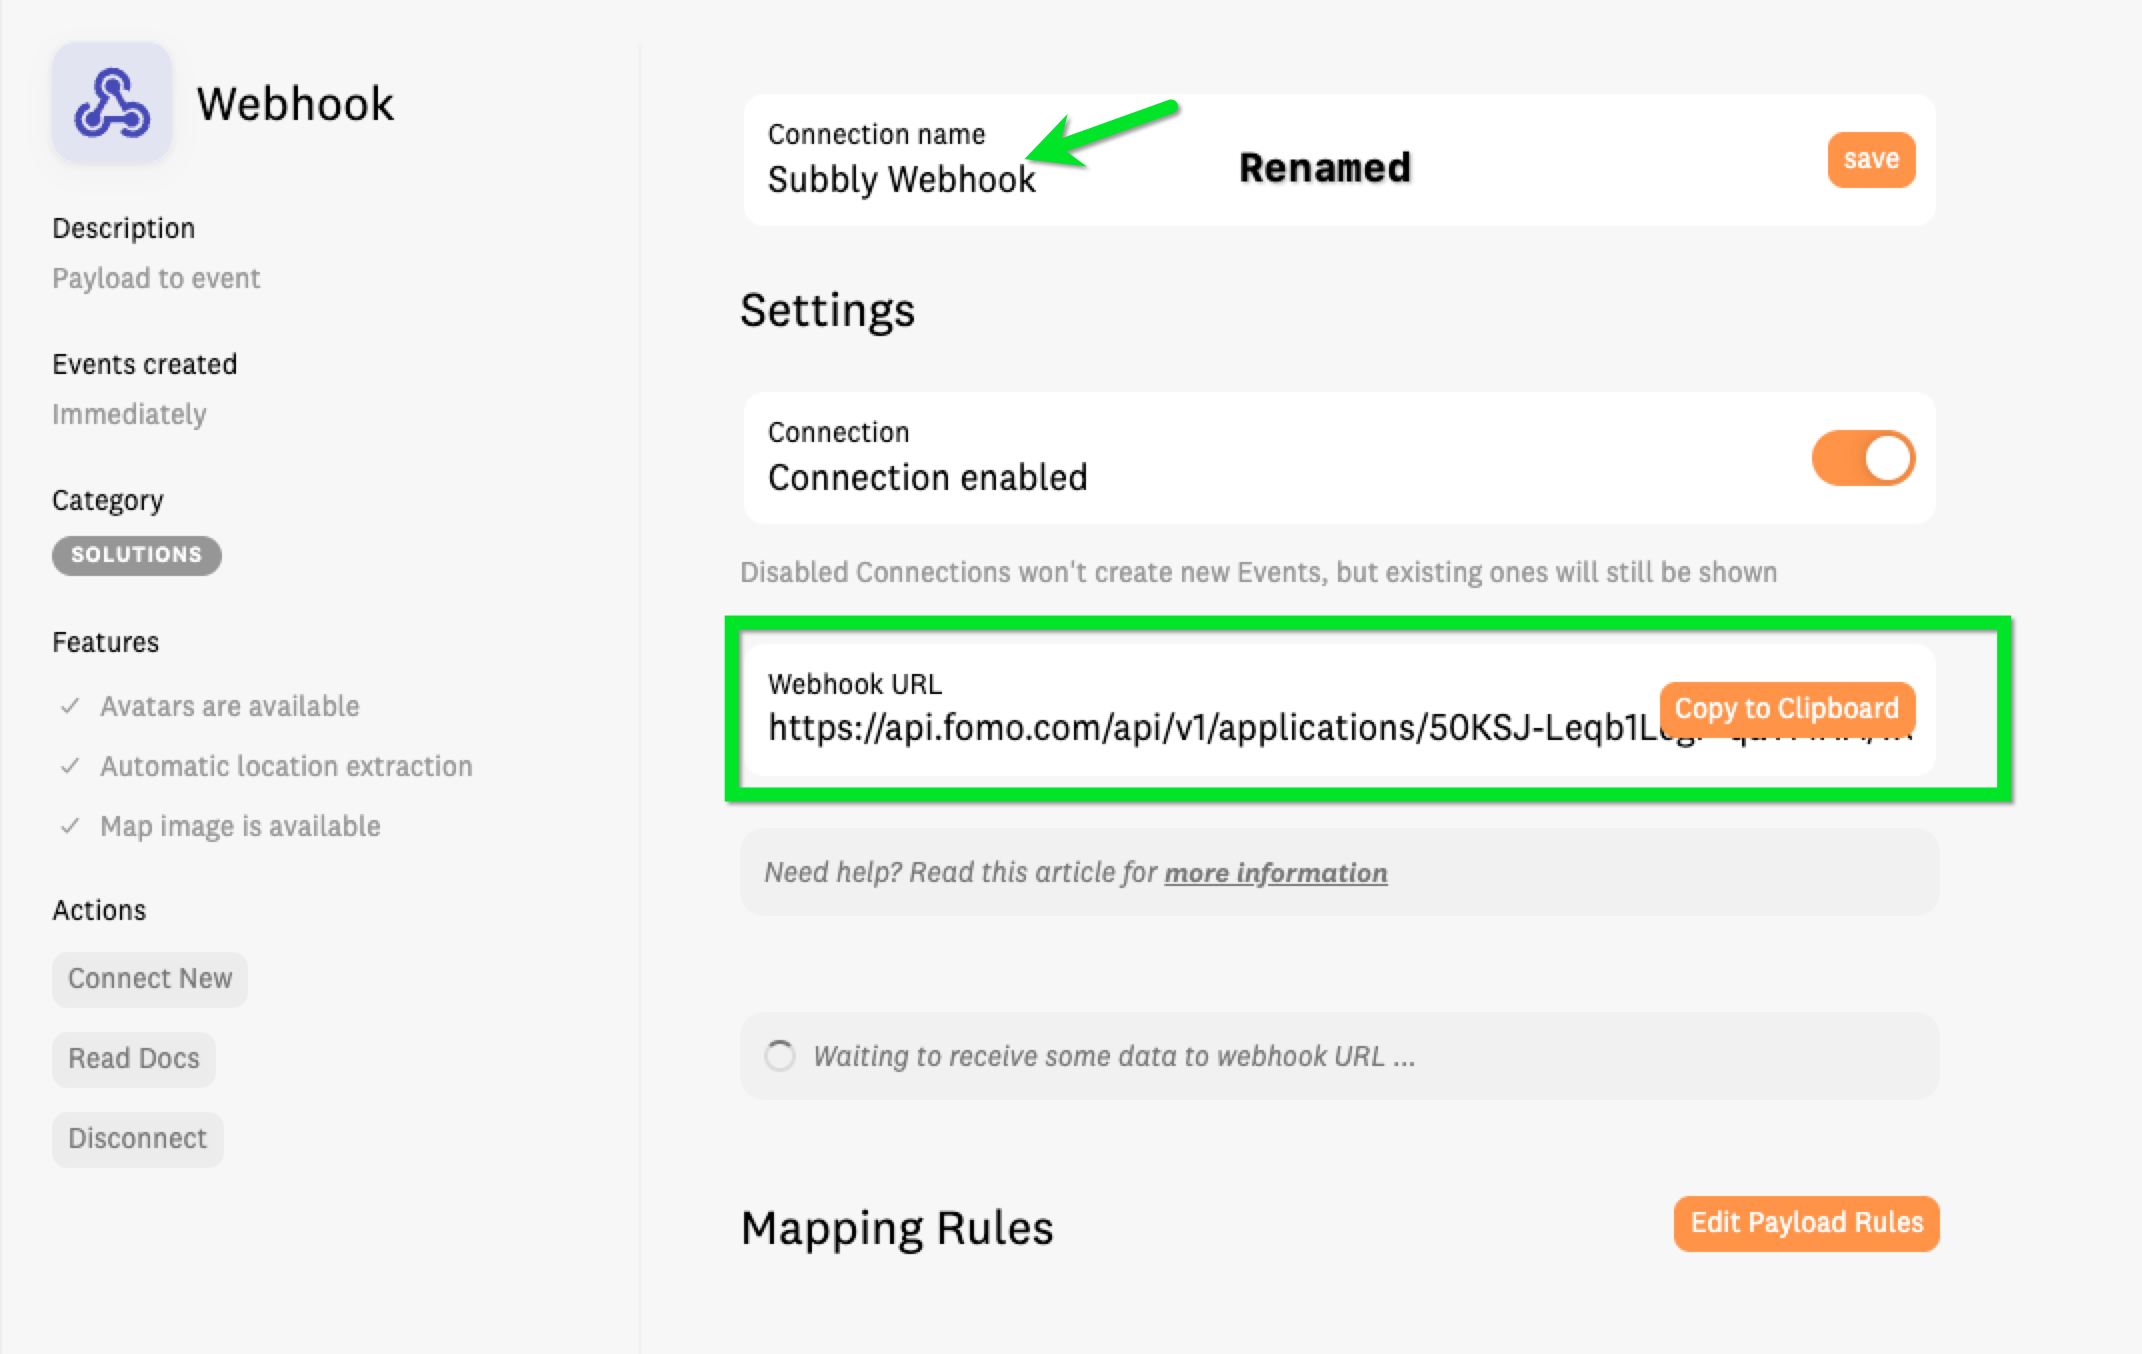Click the Mapping Rules section heading

click(897, 1228)
